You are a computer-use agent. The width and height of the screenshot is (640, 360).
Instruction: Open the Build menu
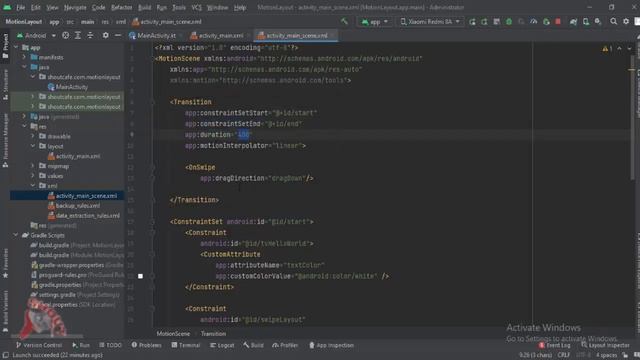coord(144,7)
